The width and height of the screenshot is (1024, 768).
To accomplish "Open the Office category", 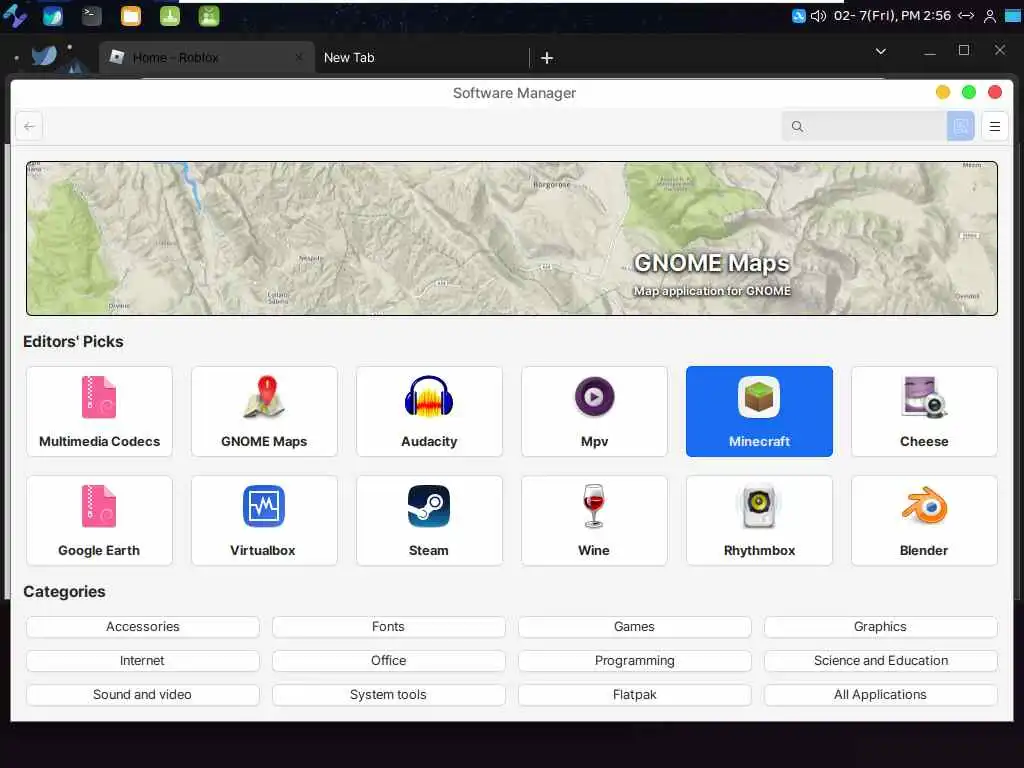I will 389,660.
